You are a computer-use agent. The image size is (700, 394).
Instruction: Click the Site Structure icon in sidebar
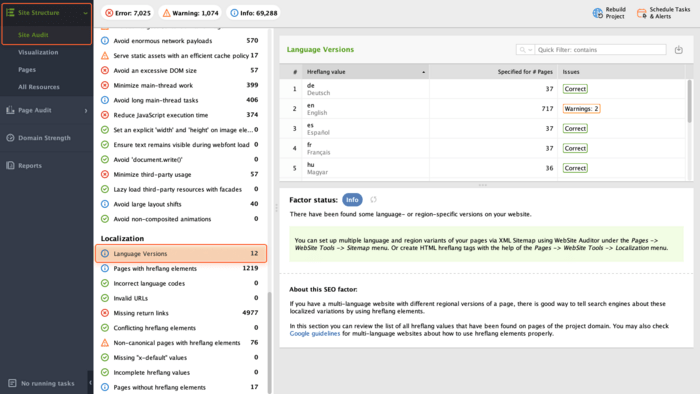point(10,12)
